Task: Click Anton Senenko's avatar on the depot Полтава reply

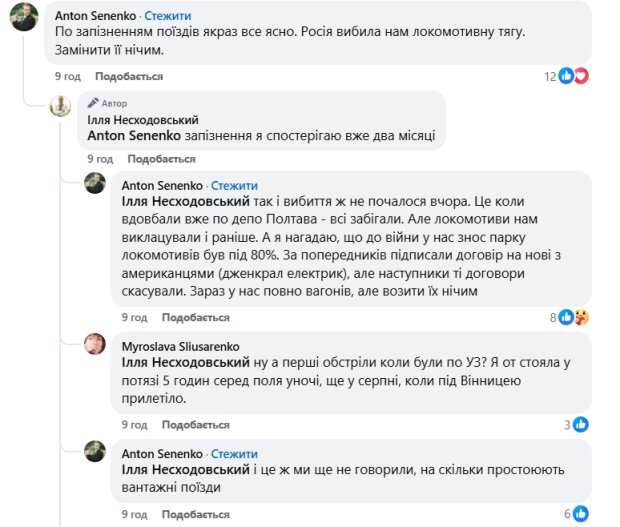Action: 95,185
